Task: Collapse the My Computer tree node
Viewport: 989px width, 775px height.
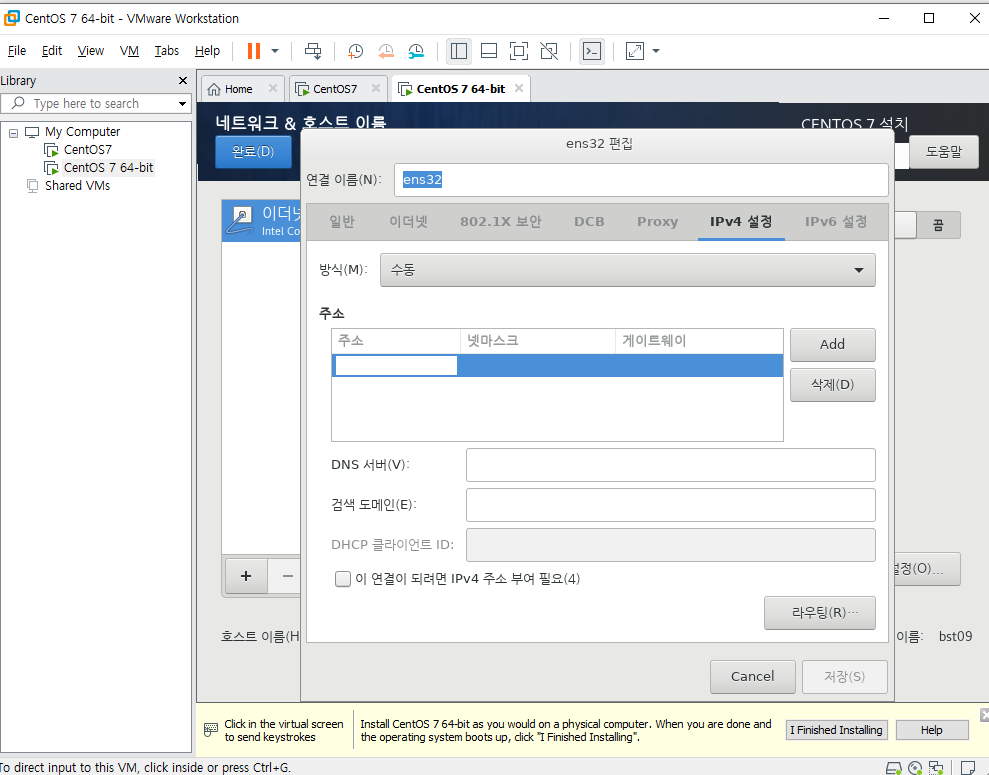Action: tap(13, 132)
